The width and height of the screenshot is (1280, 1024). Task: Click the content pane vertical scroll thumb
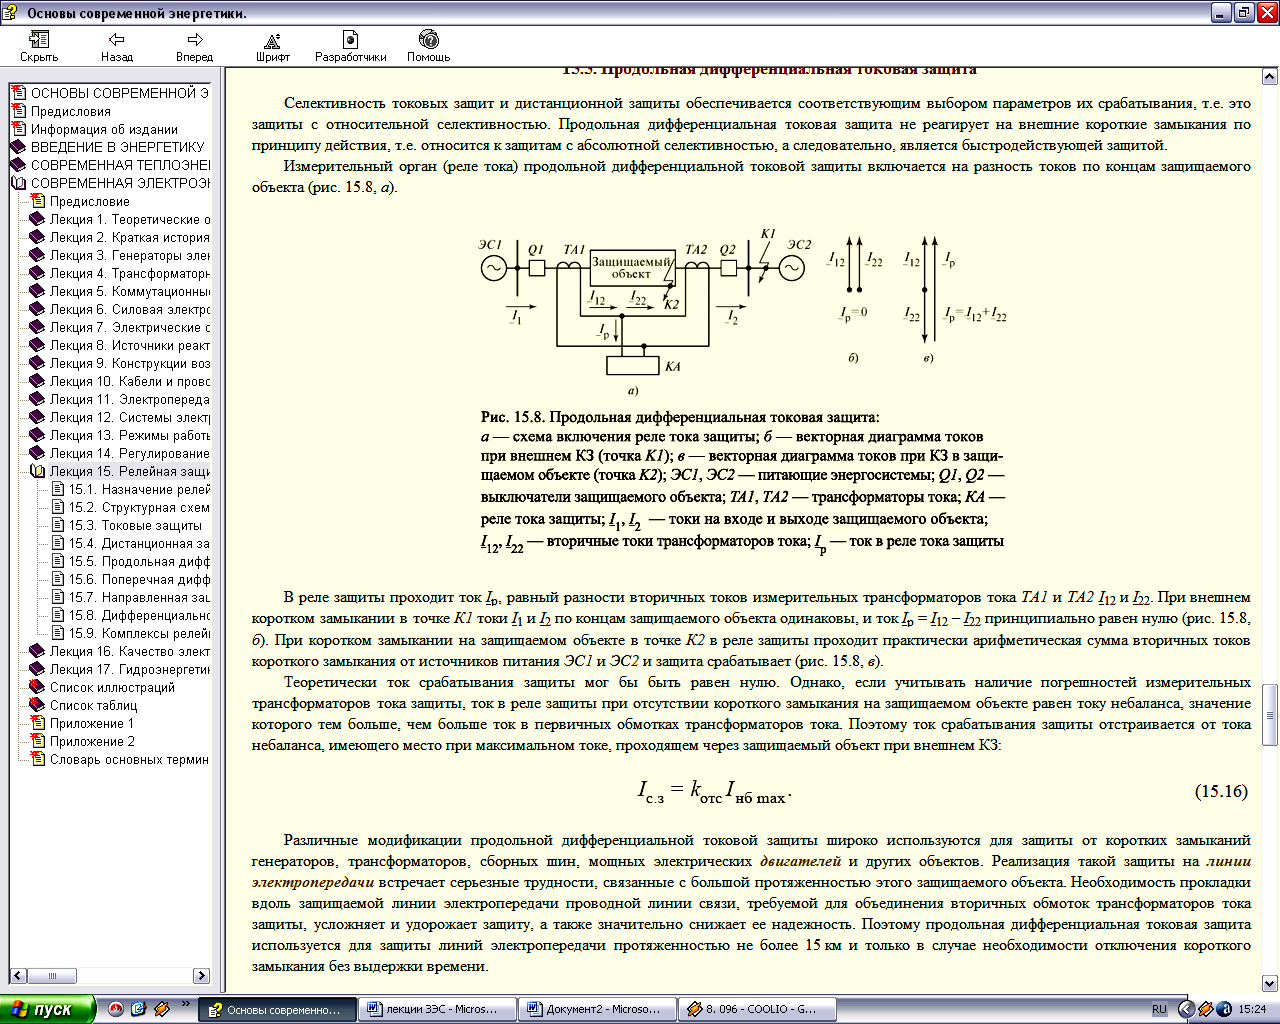tap(1270, 714)
